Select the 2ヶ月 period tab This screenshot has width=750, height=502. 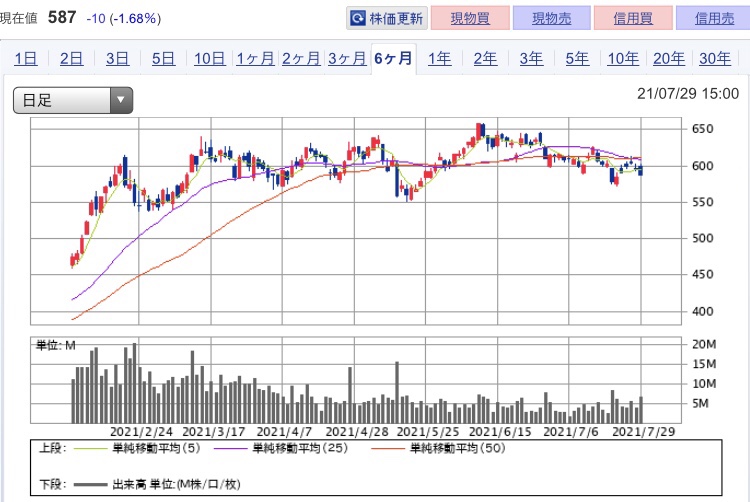tap(301, 59)
